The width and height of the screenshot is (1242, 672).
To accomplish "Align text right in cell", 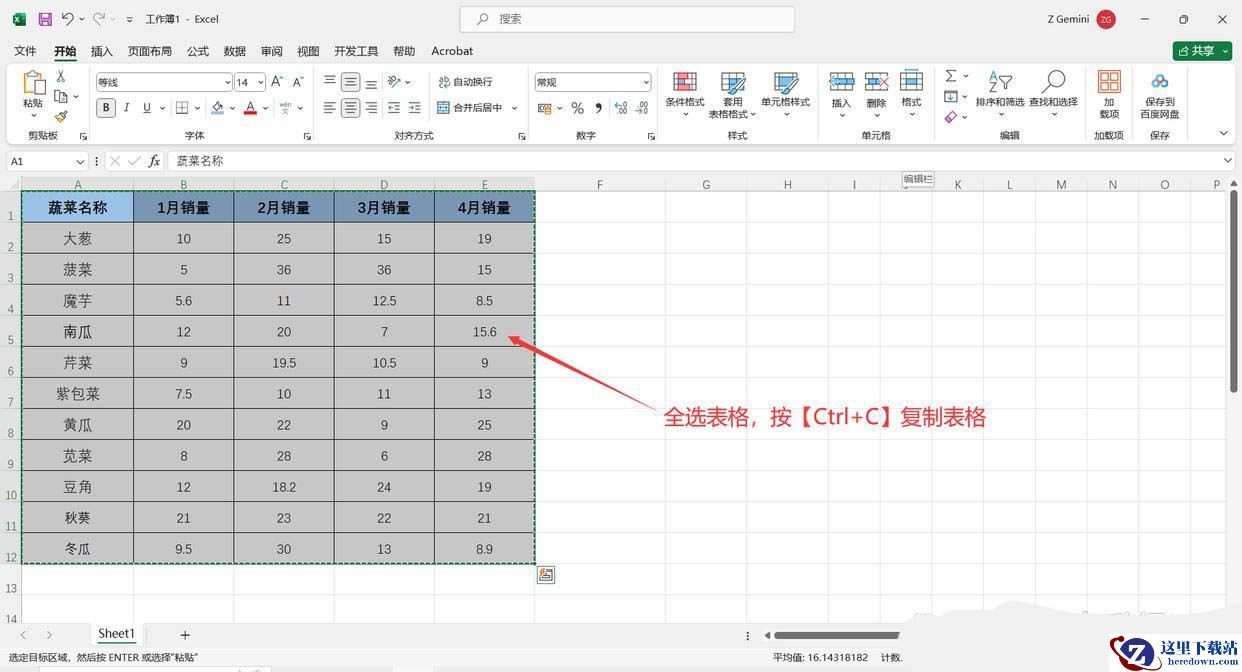I will (x=371, y=108).
